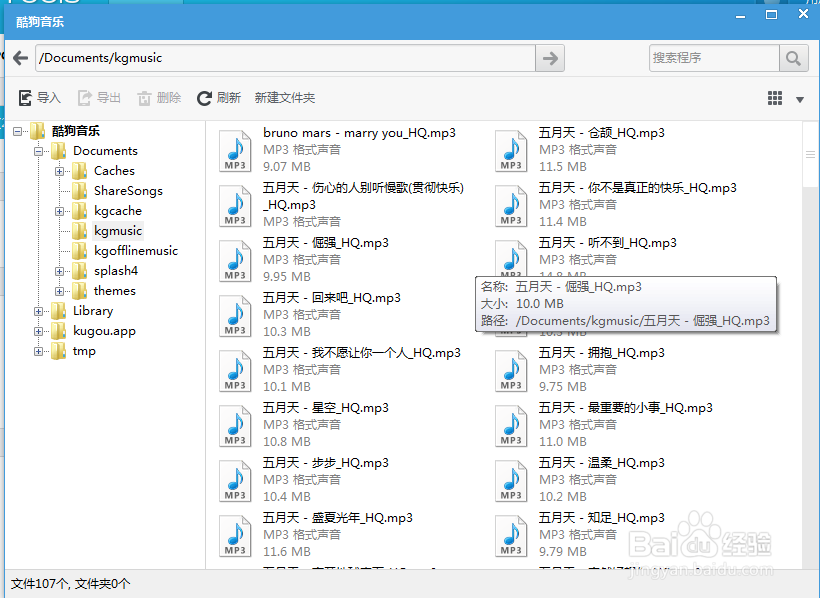Open the view mode dropdown arrow
Image resolution: width=820 pixels, height=598 pixels.
coord(800,99)
